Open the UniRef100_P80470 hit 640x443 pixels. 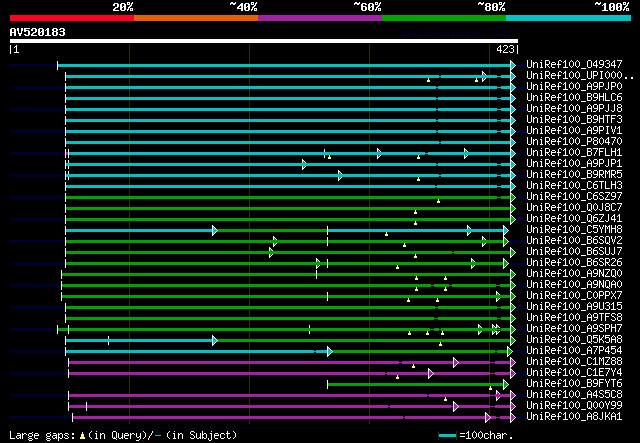573,142
